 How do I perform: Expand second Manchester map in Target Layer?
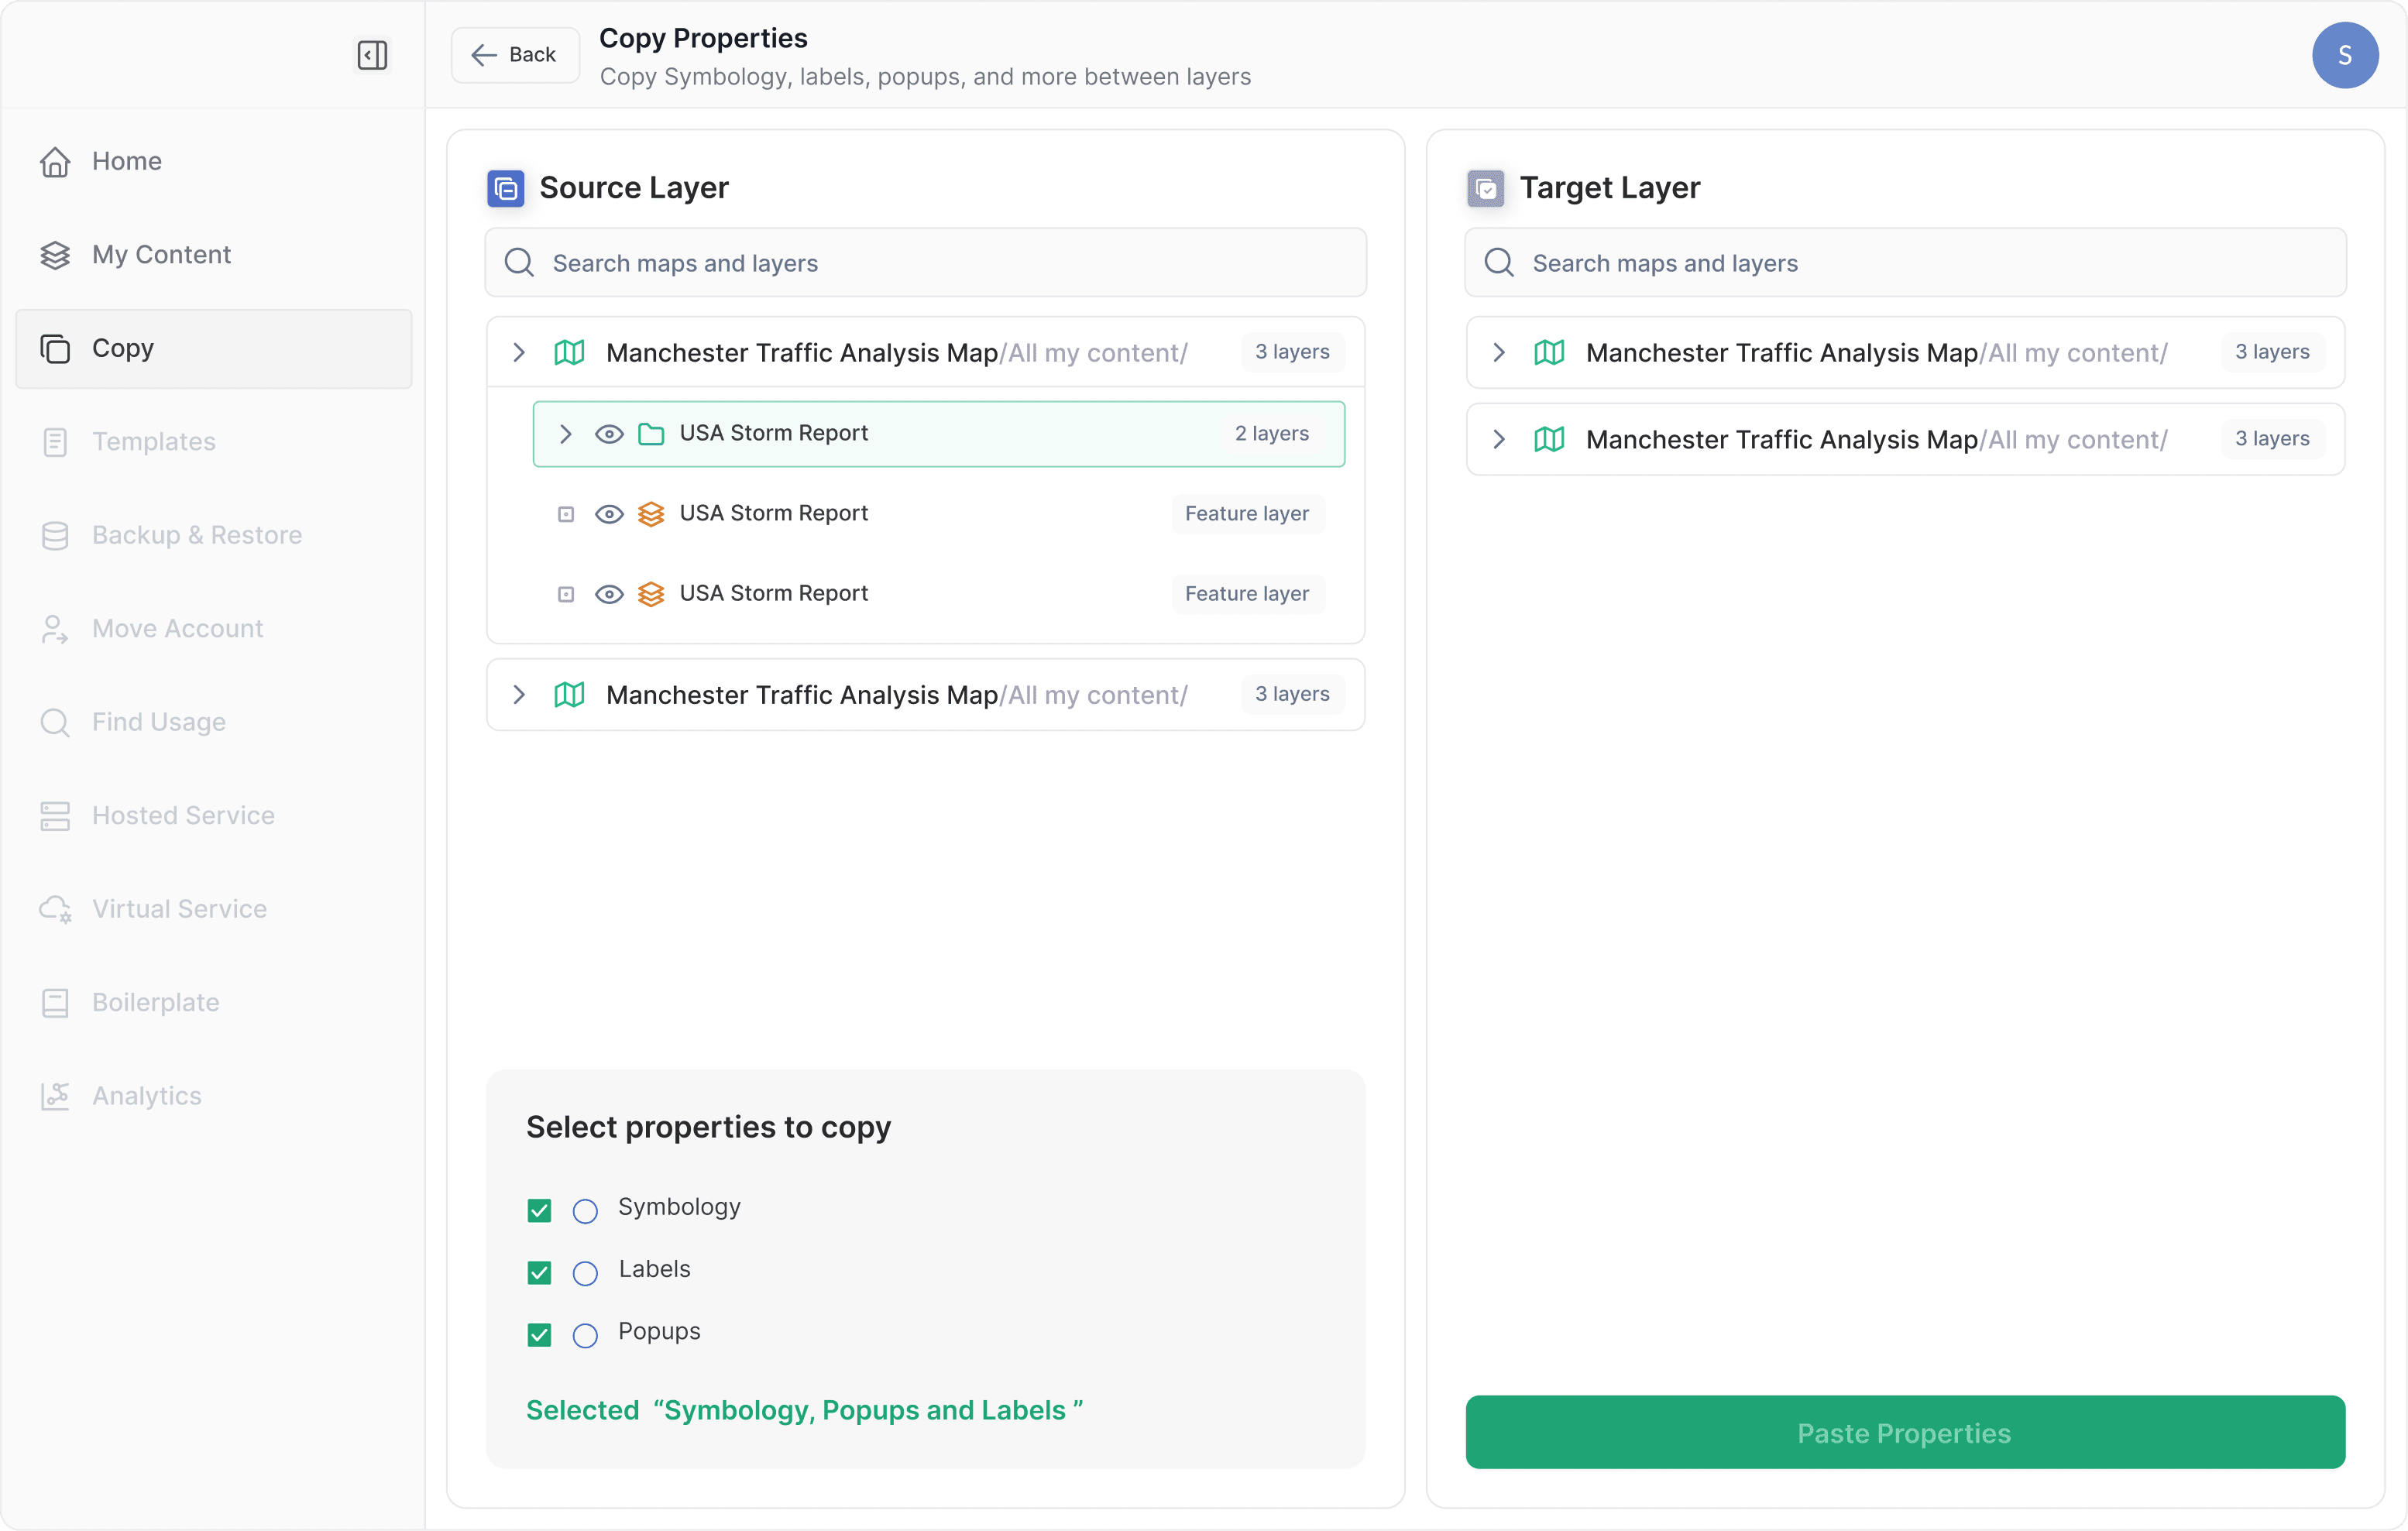pos(1498,440)
